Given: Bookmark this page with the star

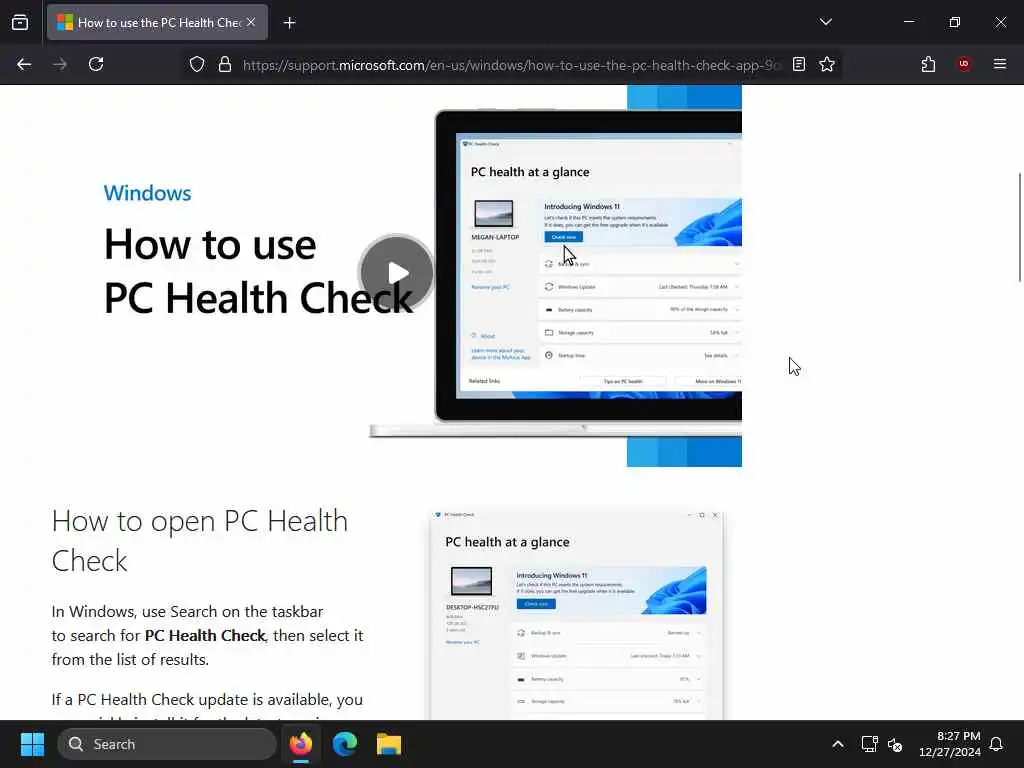Looking at the screenshot, I should click(x=827, y=64).
